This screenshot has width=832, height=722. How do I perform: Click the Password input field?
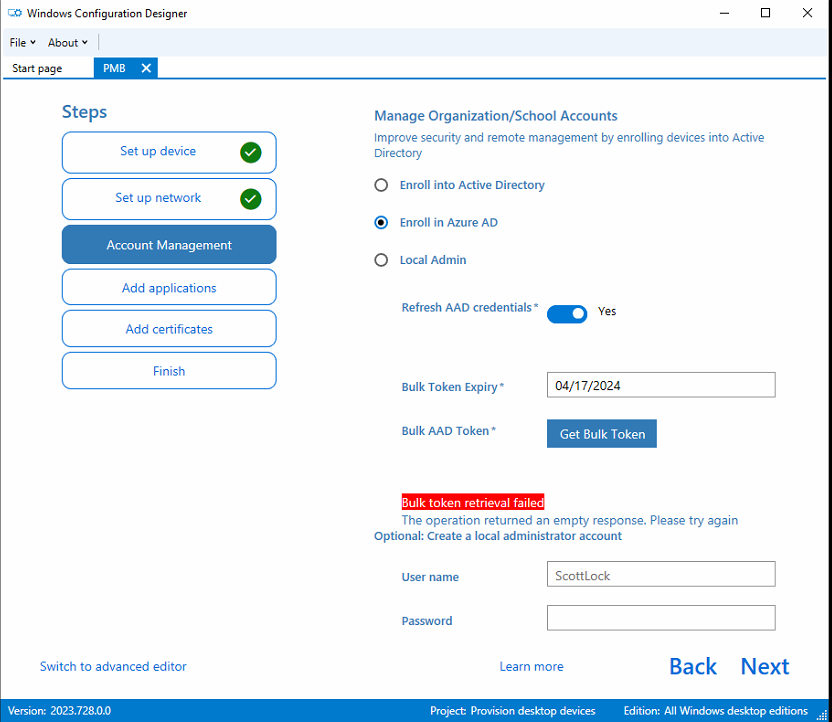point(660,617)
